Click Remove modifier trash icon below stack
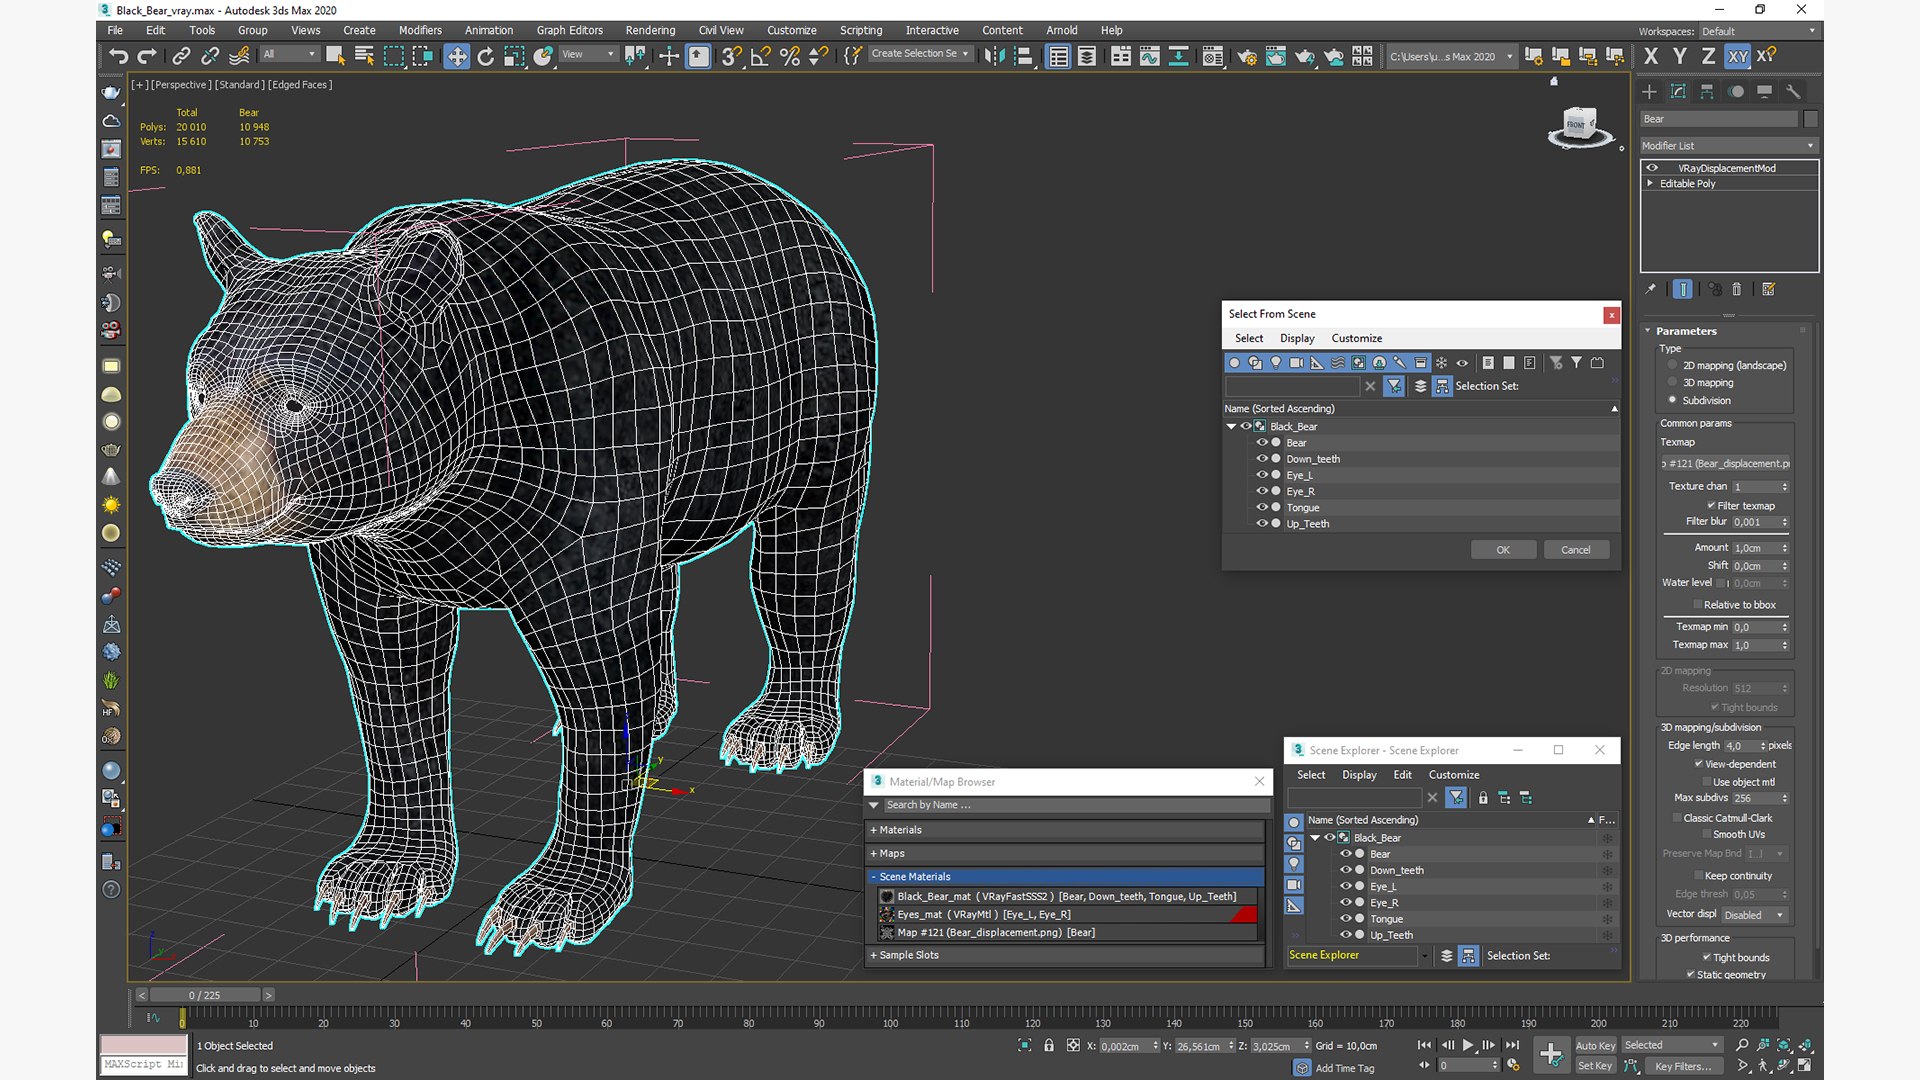 (1737, 289)
